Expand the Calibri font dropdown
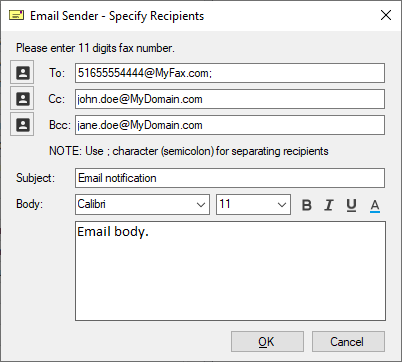Screen dimensions: 402x362 point(201,205)
